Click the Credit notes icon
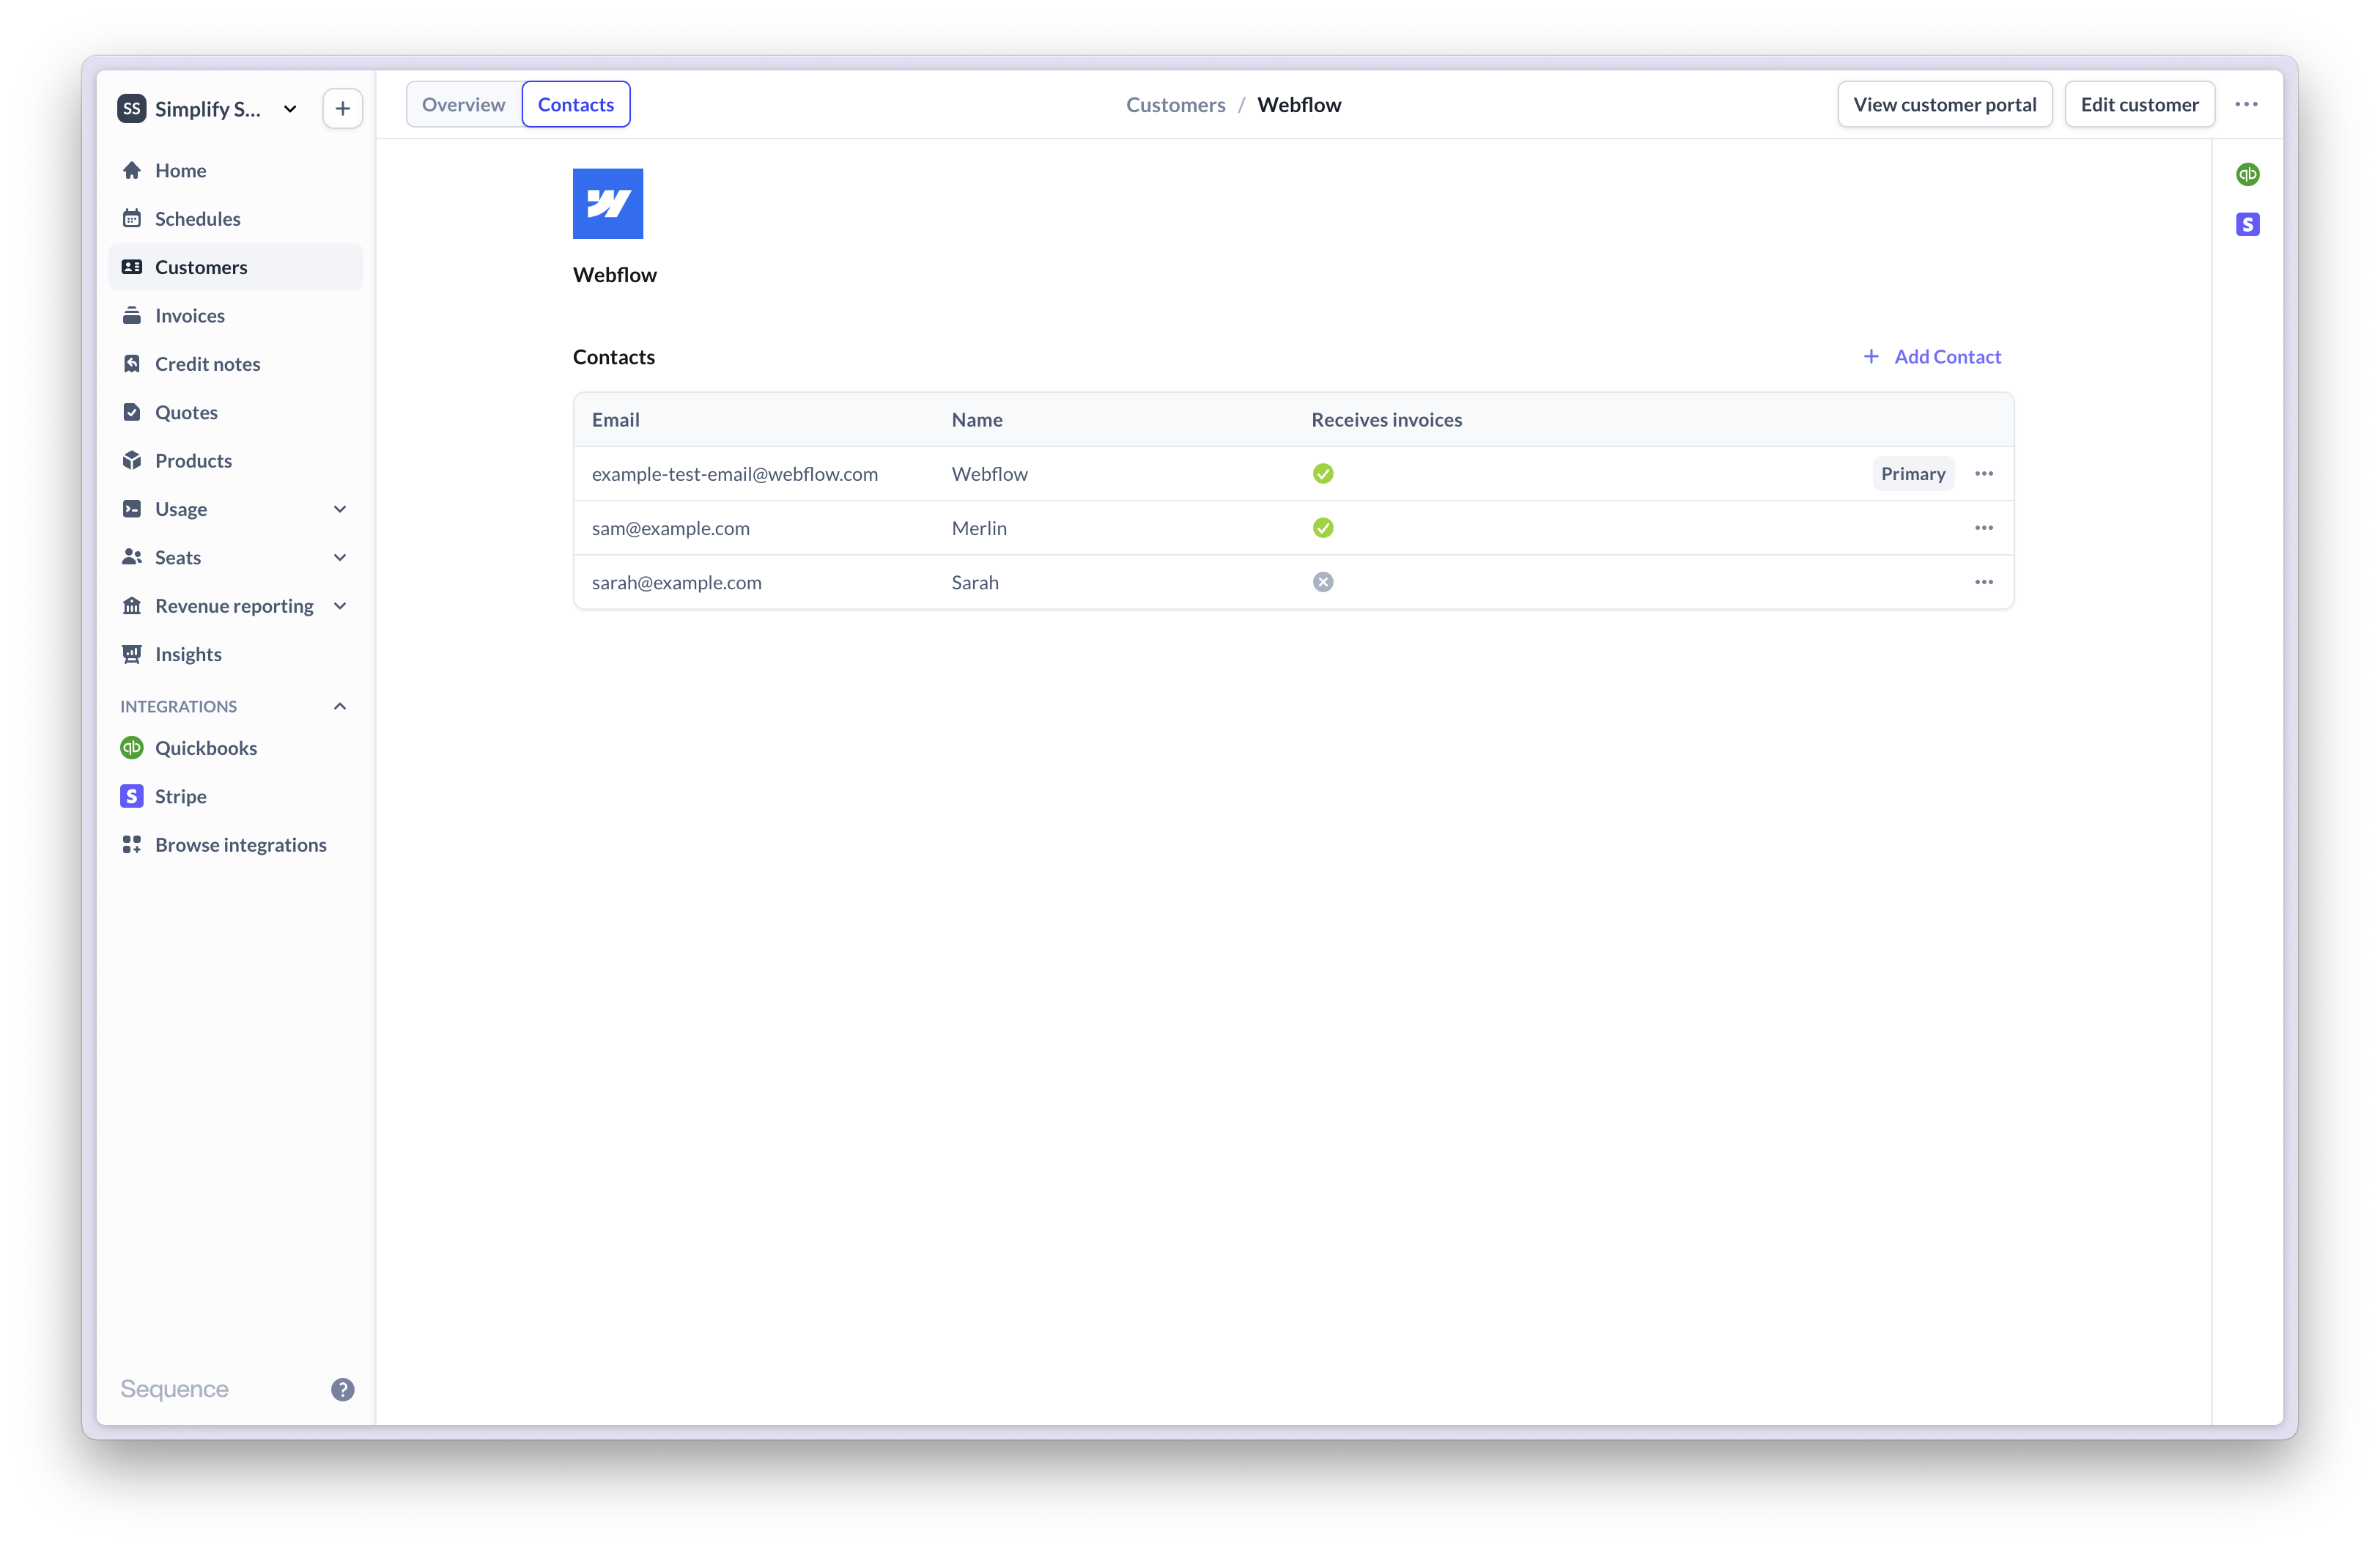 point(132,364)
